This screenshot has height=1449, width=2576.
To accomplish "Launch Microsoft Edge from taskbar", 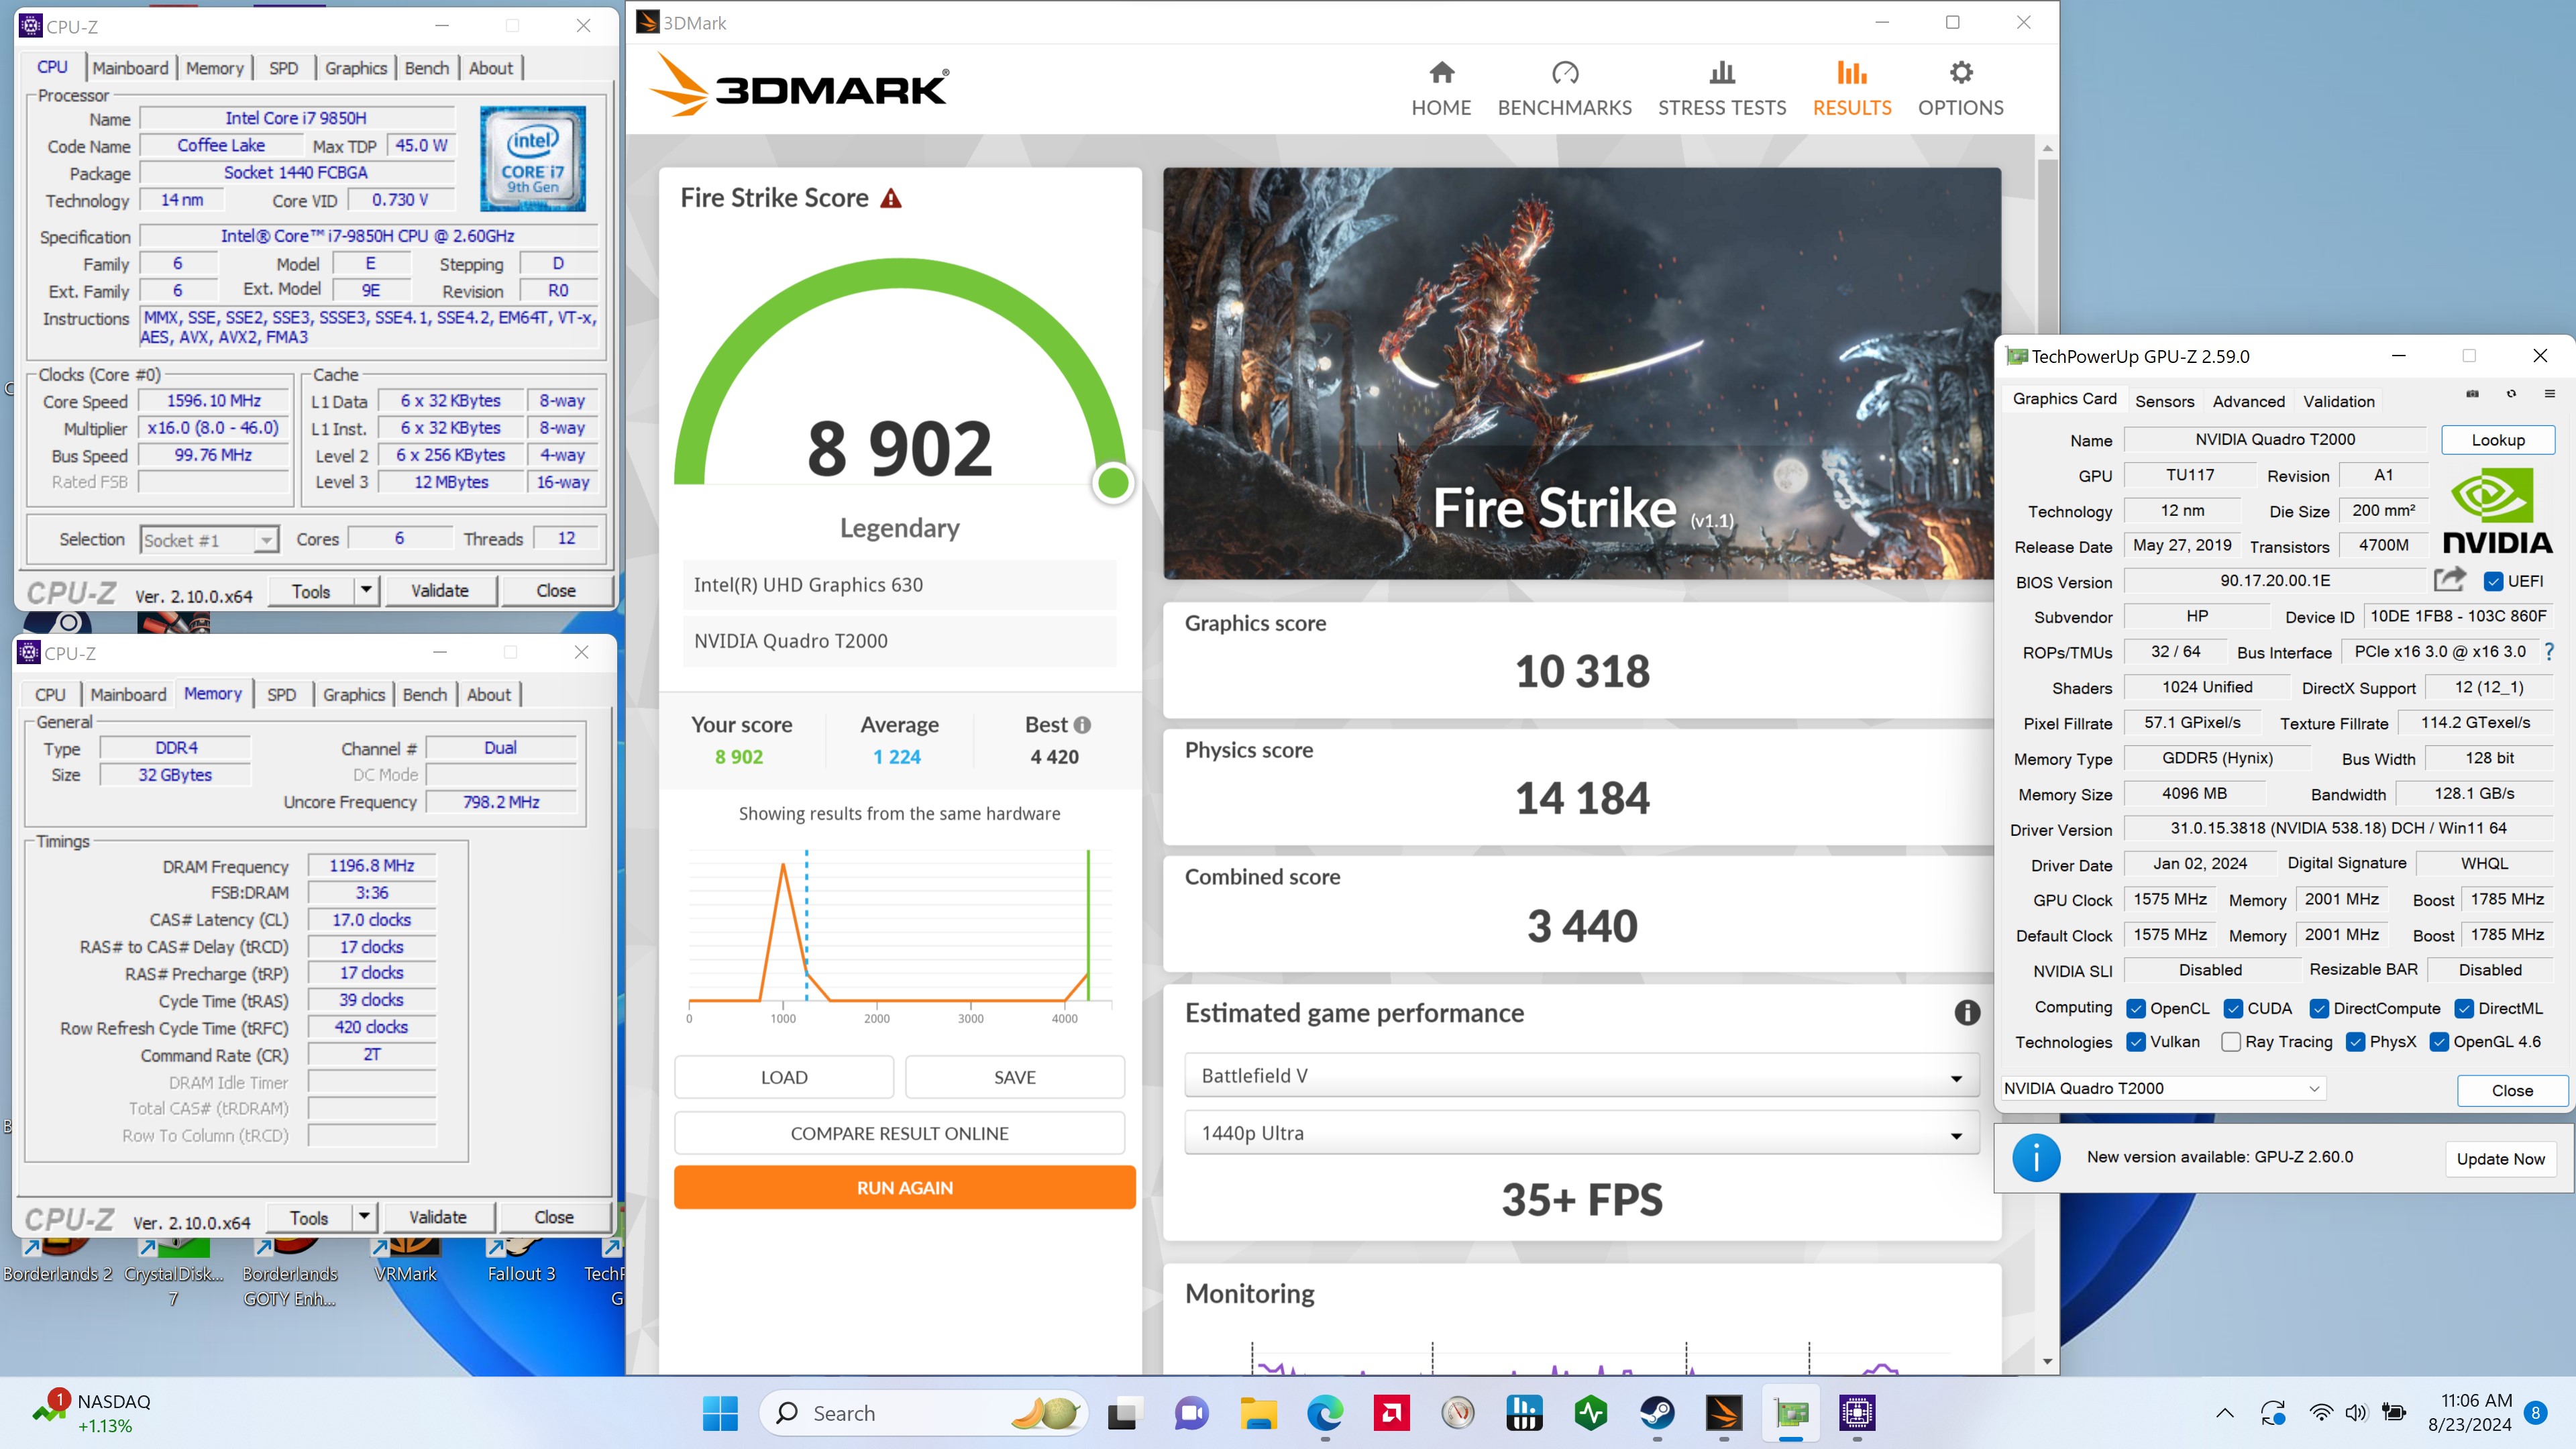I will 1325,1413.
